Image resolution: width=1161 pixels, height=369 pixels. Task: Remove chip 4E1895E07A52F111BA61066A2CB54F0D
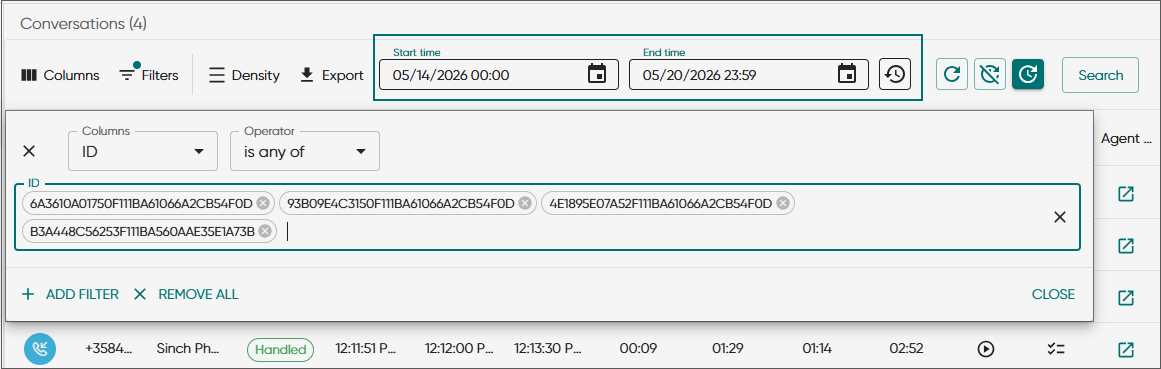(x=783, y=203)
